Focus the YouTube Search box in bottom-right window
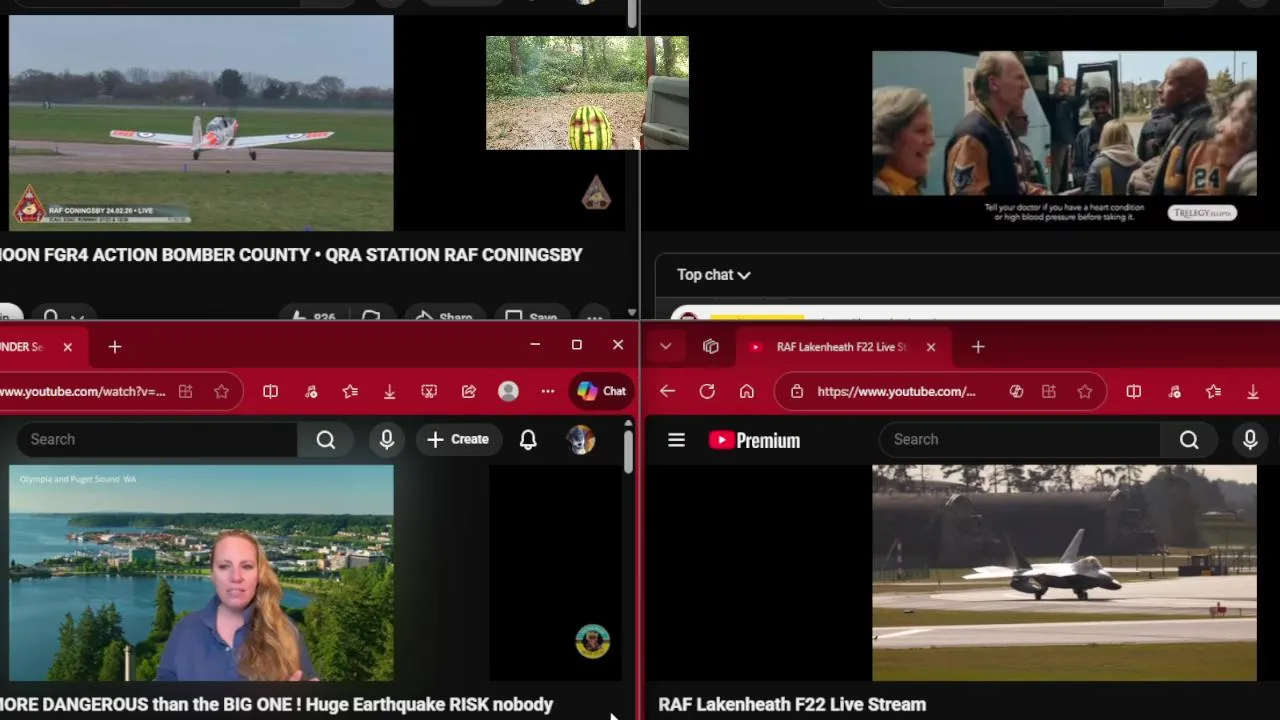 1019,439
